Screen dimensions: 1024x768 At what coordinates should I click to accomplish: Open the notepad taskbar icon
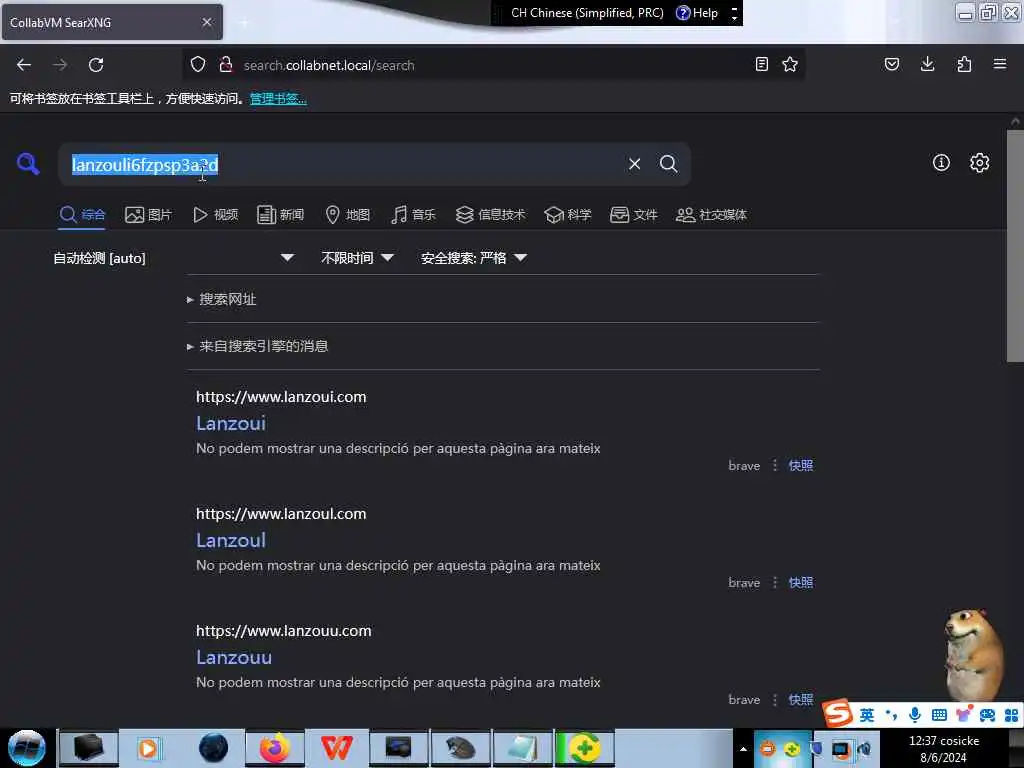523,748
